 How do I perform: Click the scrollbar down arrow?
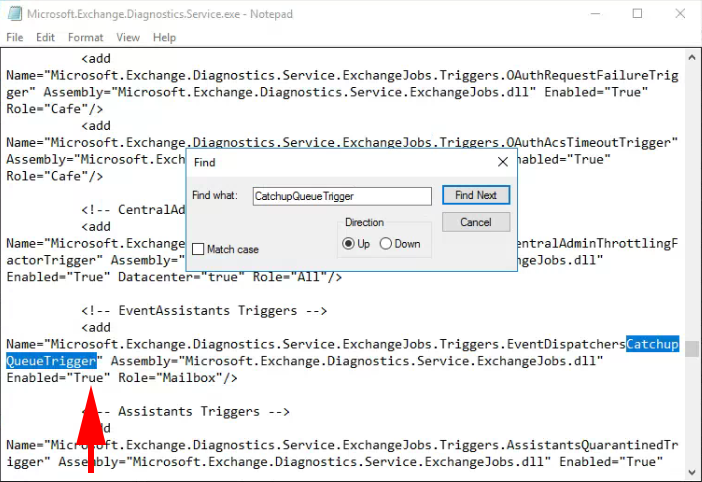tap(692, 473)
